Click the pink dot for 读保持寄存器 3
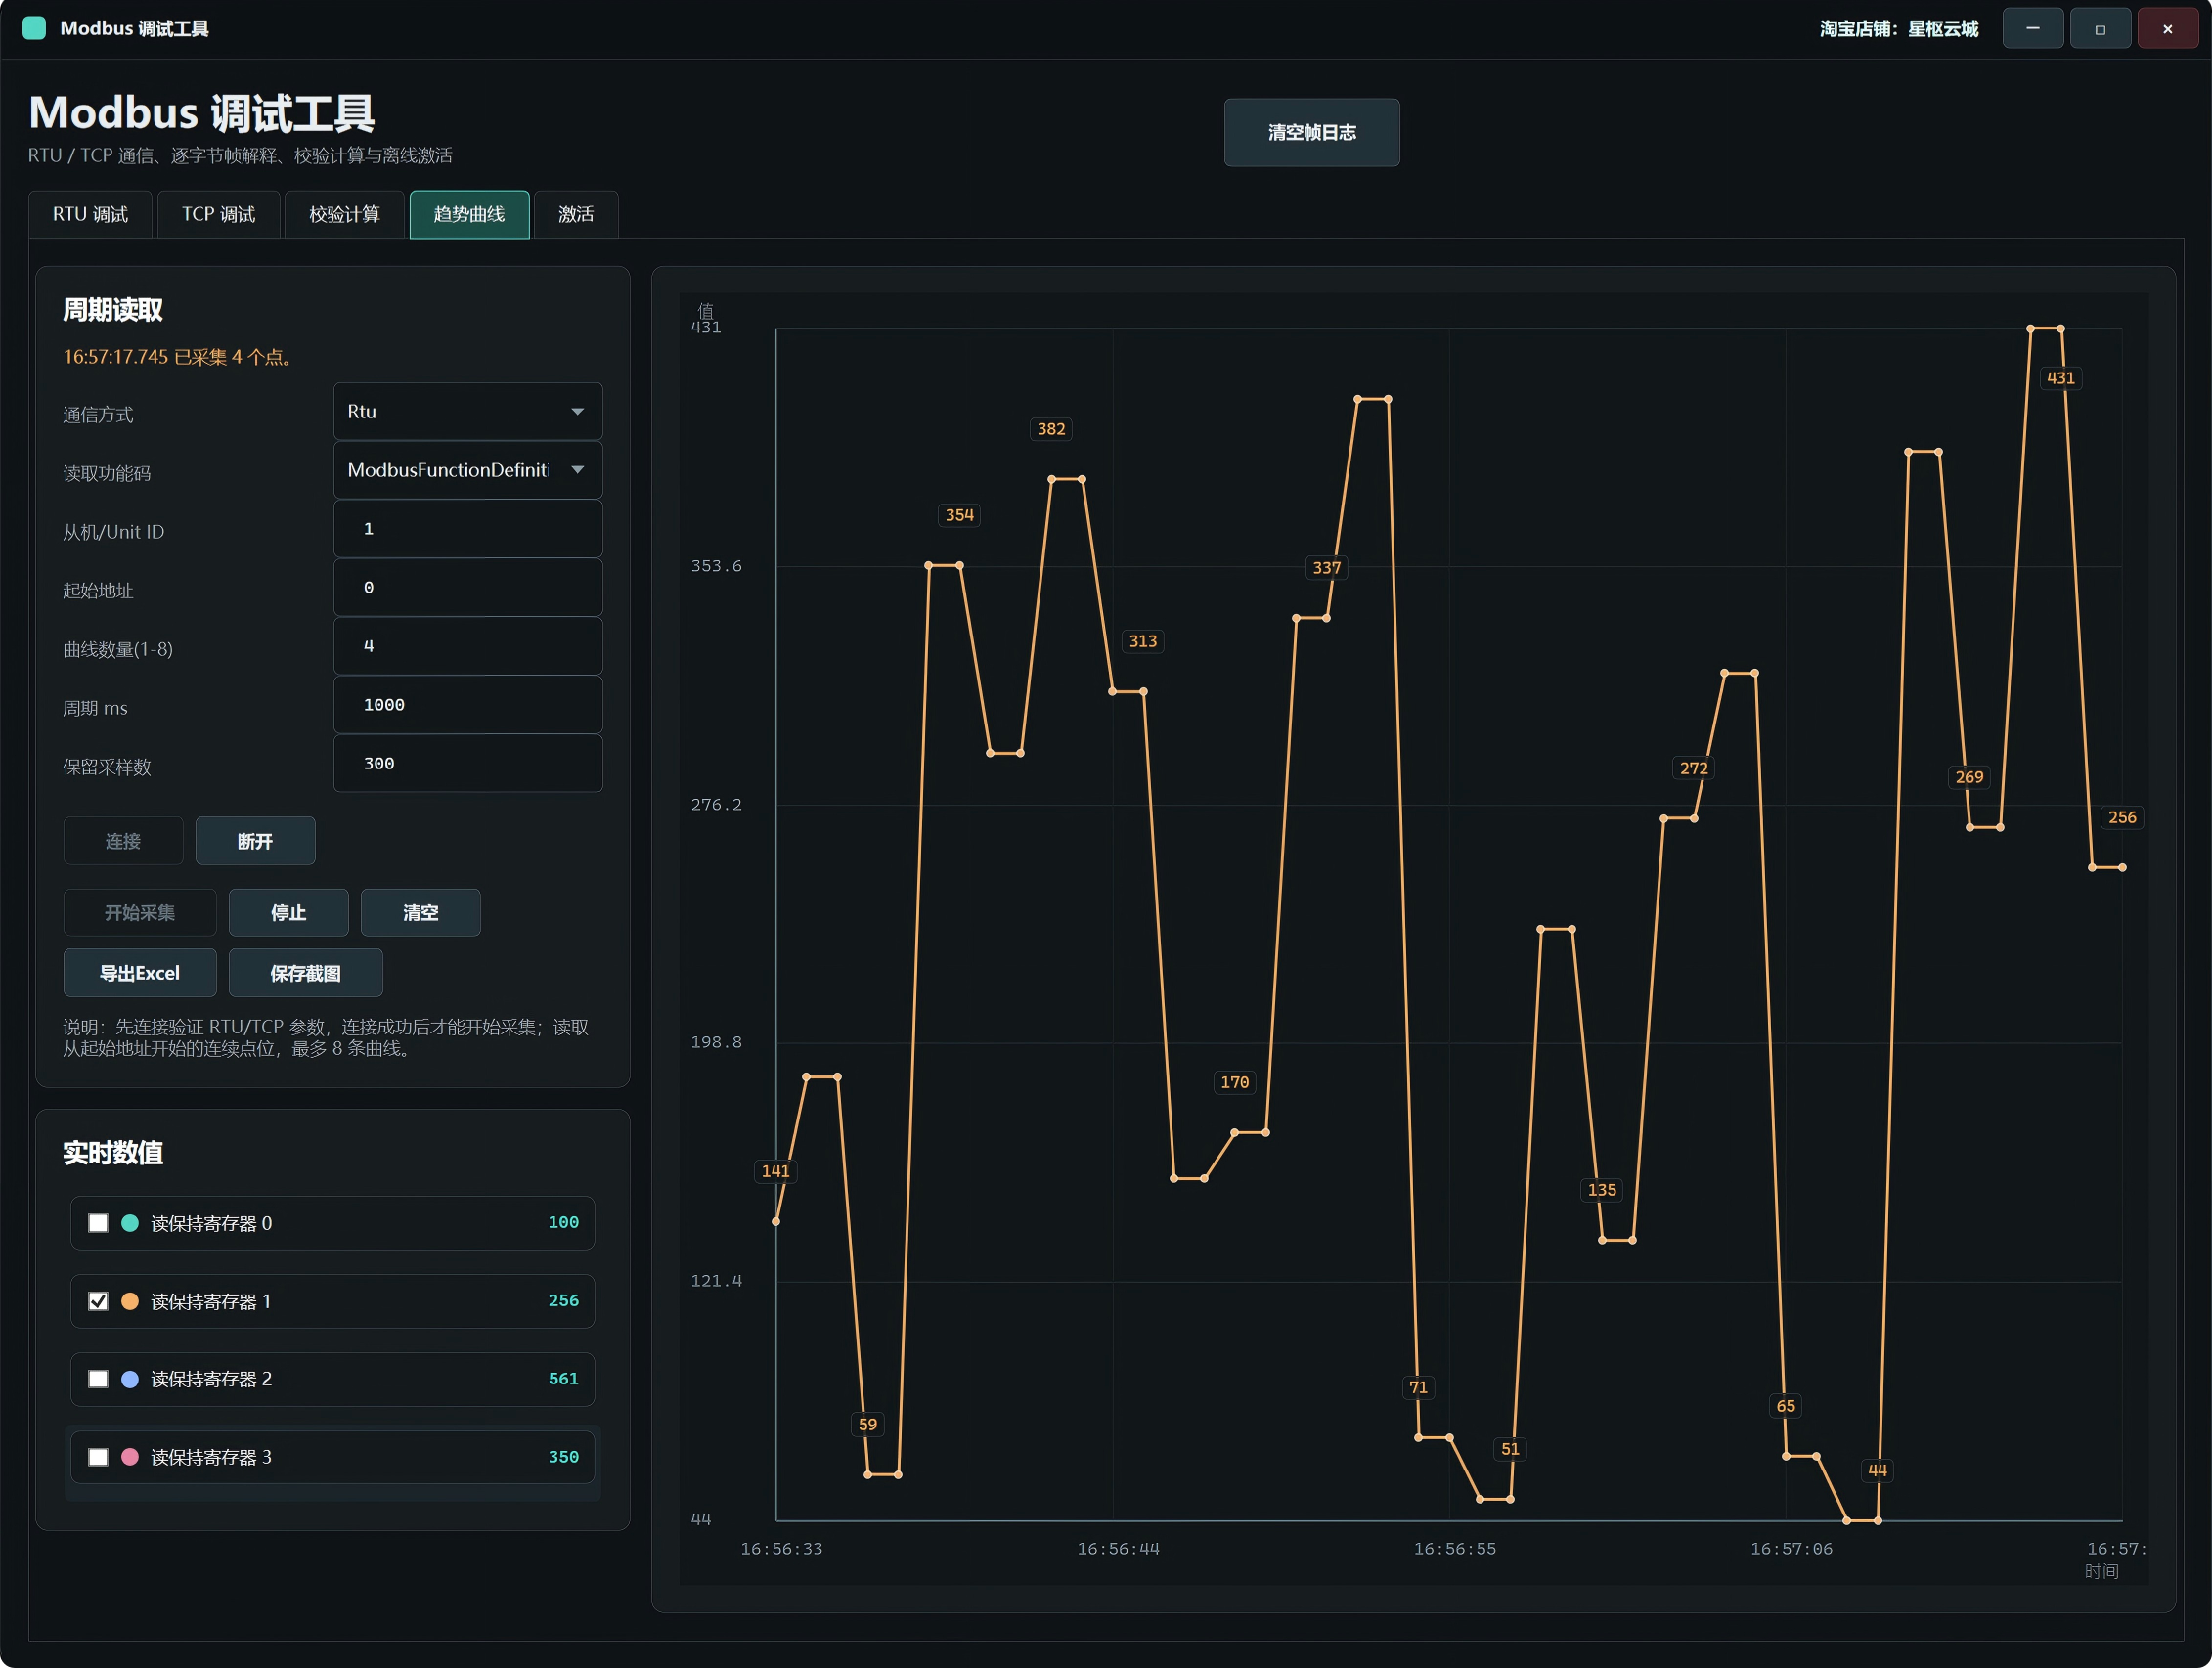Image resolution: width=2212 pixels, height=1668 pixels. pos(130,1457)
